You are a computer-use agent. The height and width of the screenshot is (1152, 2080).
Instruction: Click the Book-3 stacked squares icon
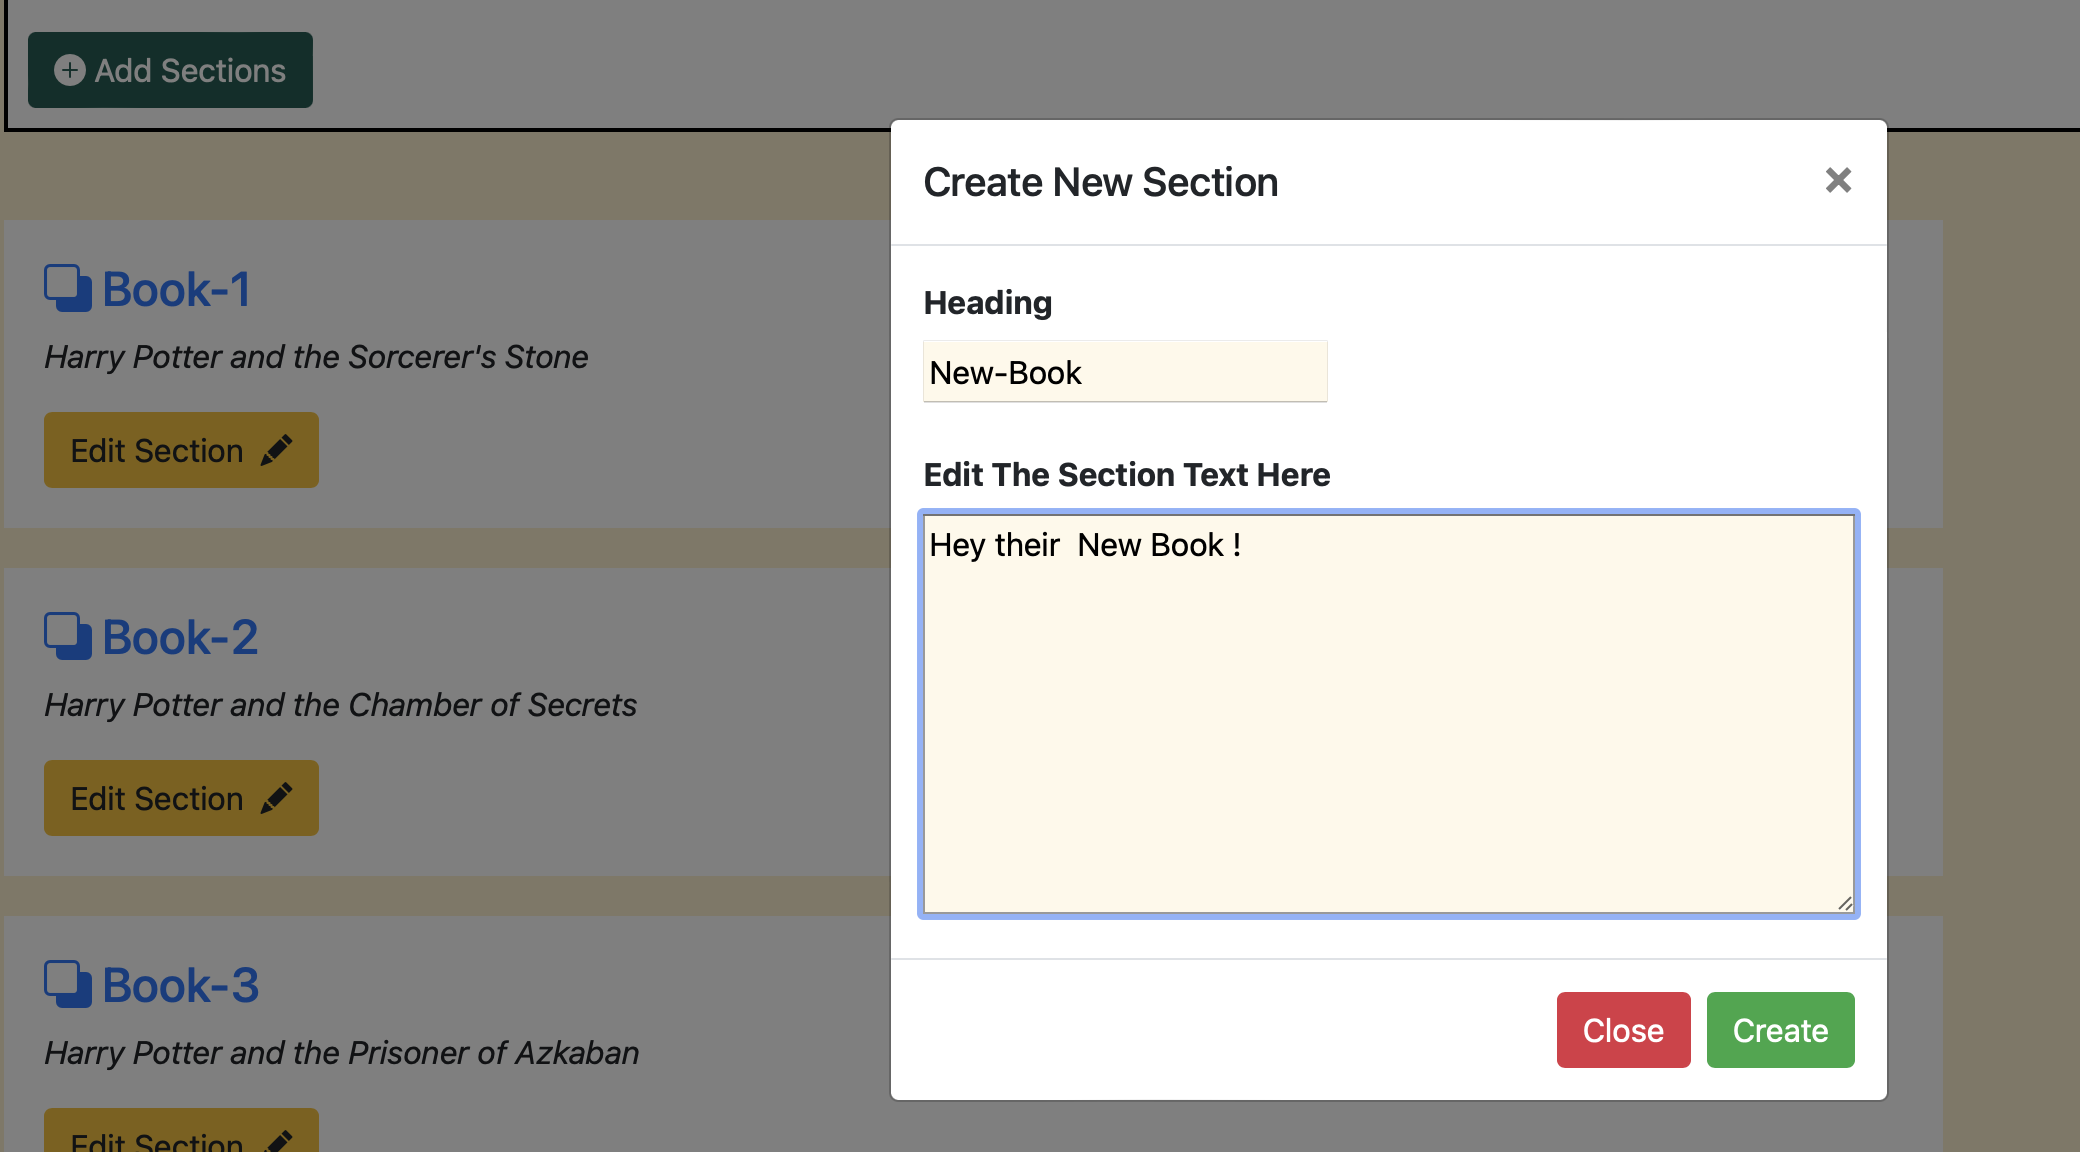pos(68,985)
